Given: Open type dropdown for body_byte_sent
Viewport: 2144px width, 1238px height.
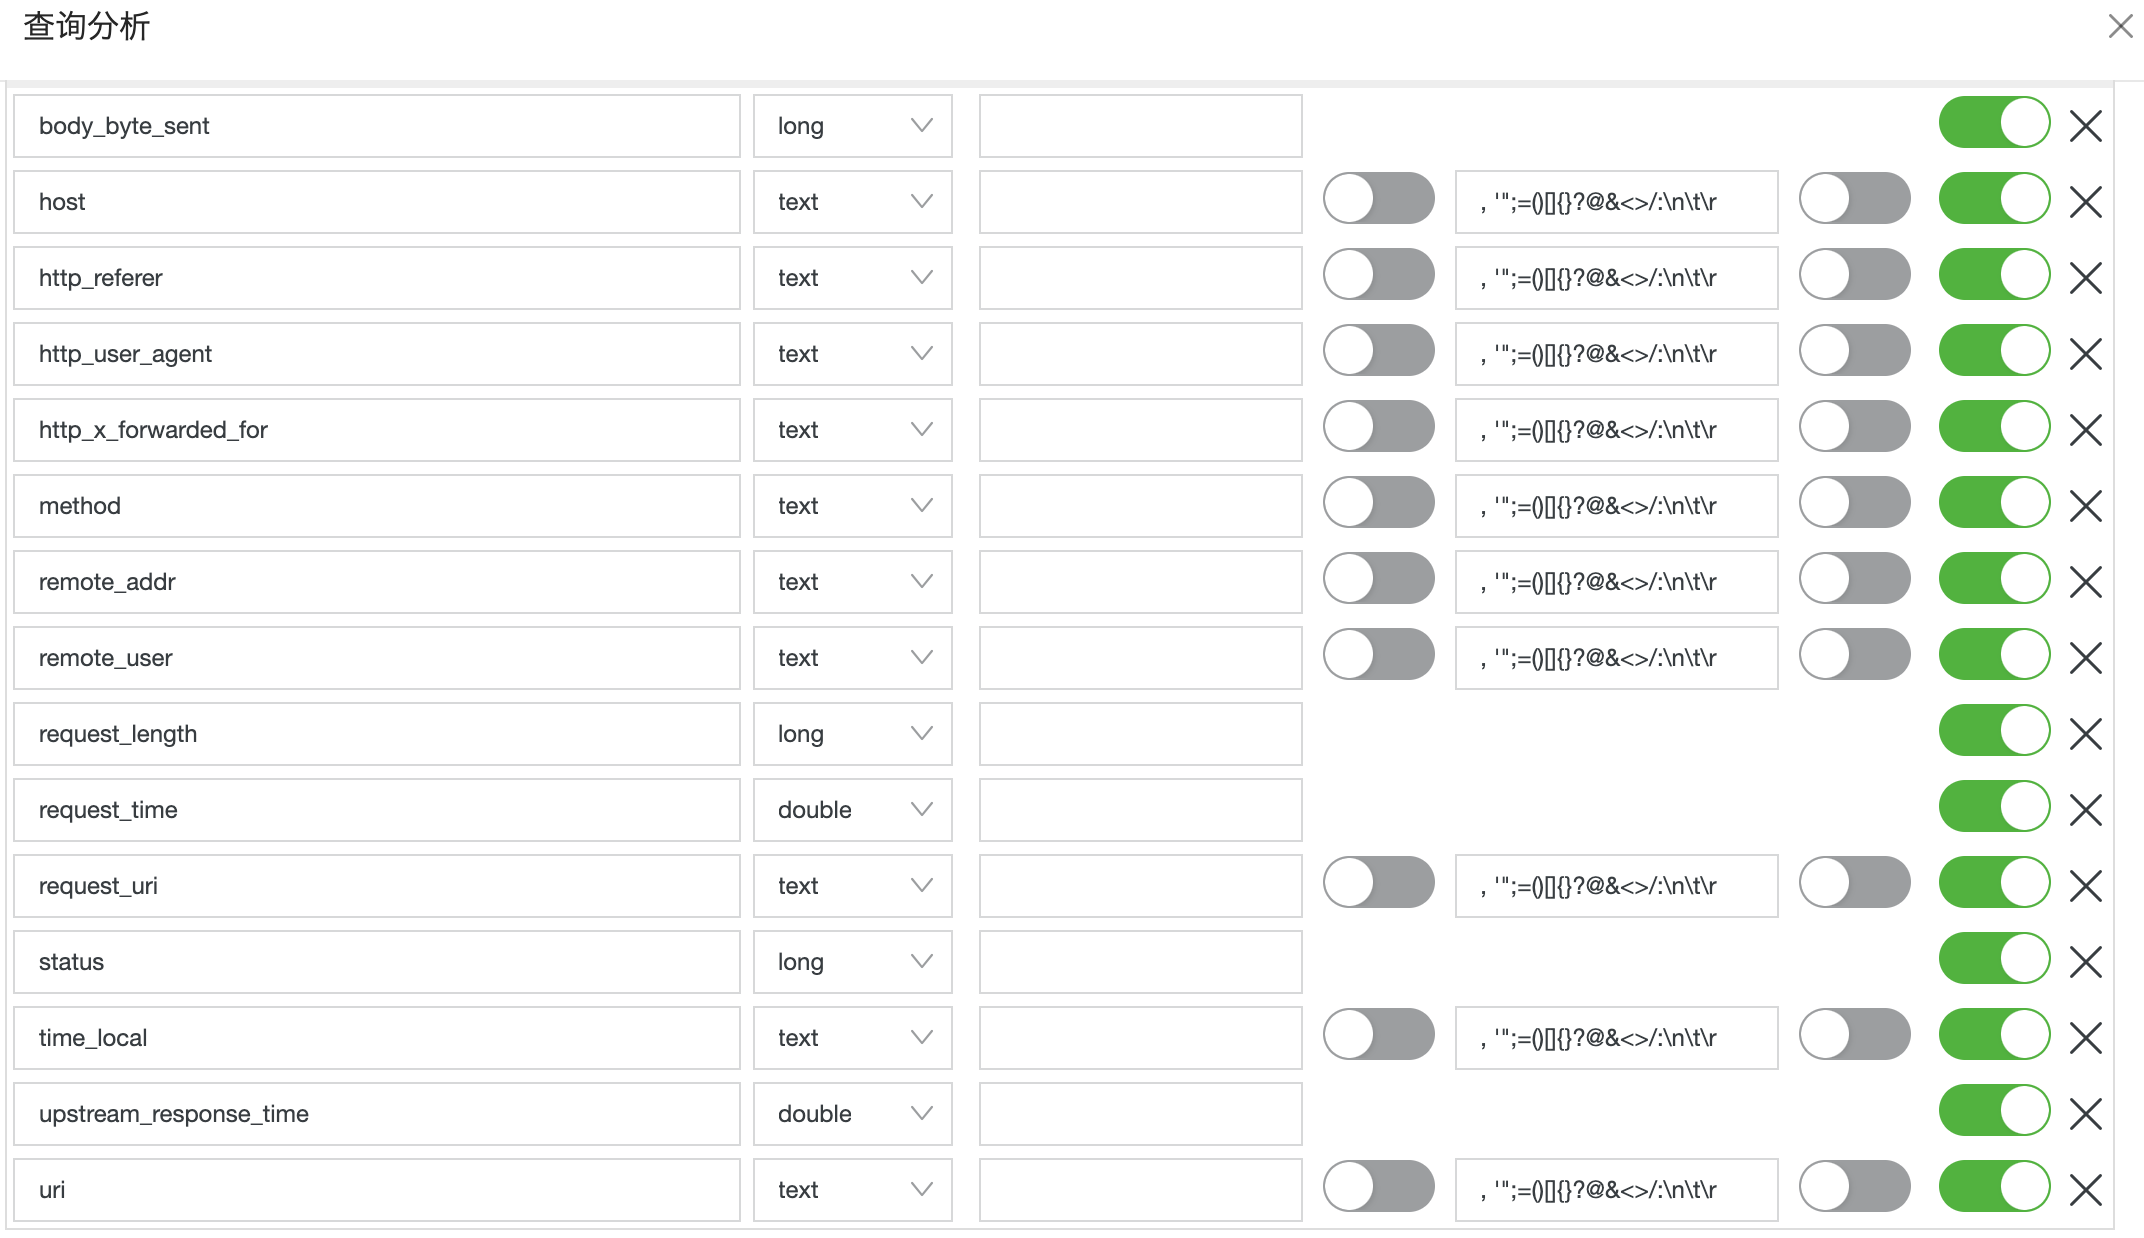Looking at the screenshot, I should [x=853, y=126].
